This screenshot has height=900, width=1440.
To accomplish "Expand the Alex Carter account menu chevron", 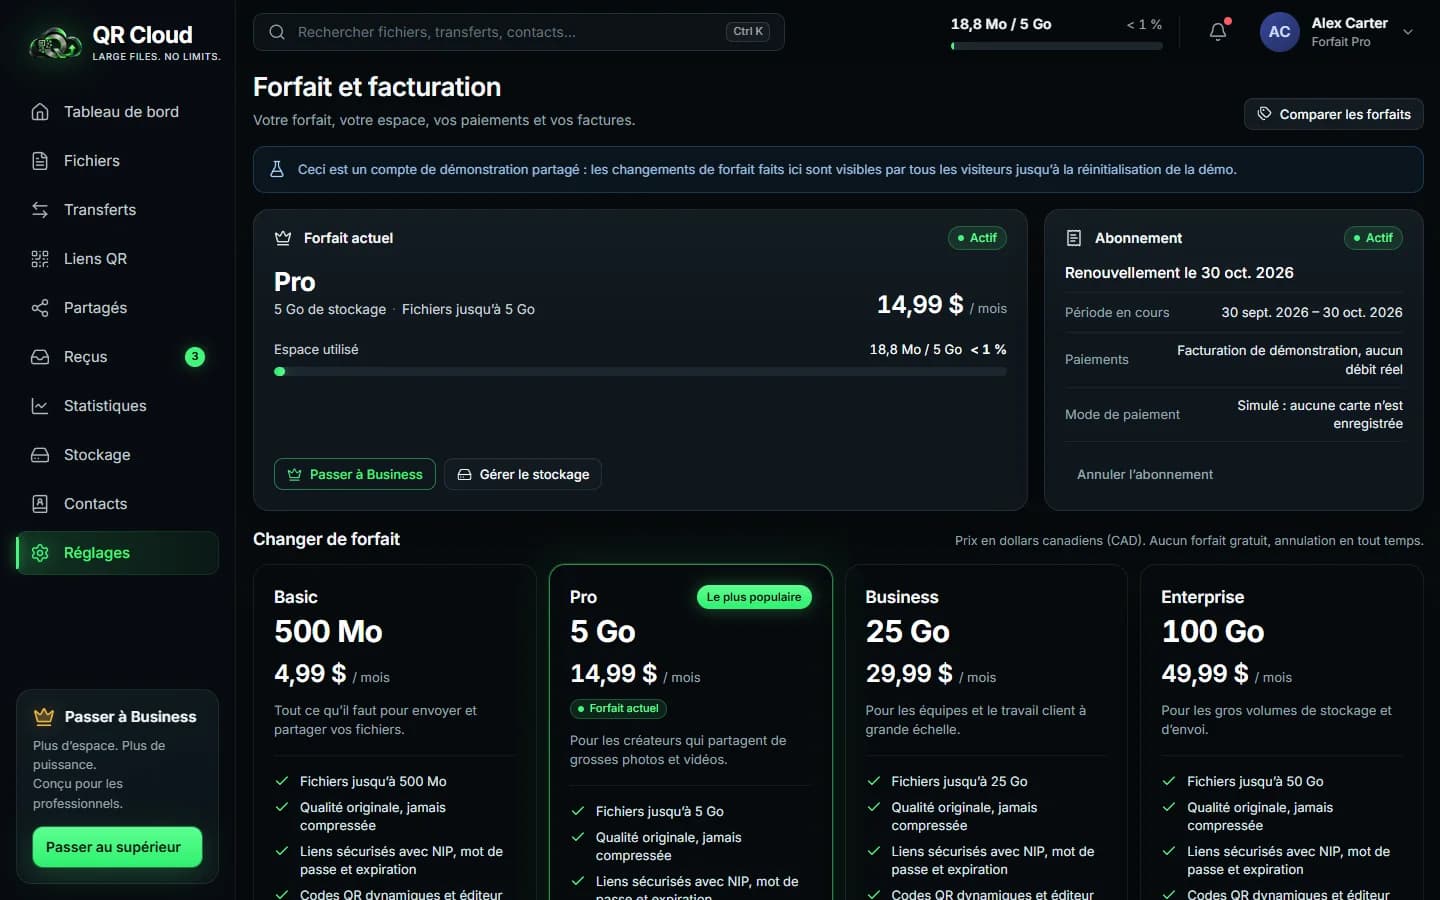I will tap(1408, 32).
